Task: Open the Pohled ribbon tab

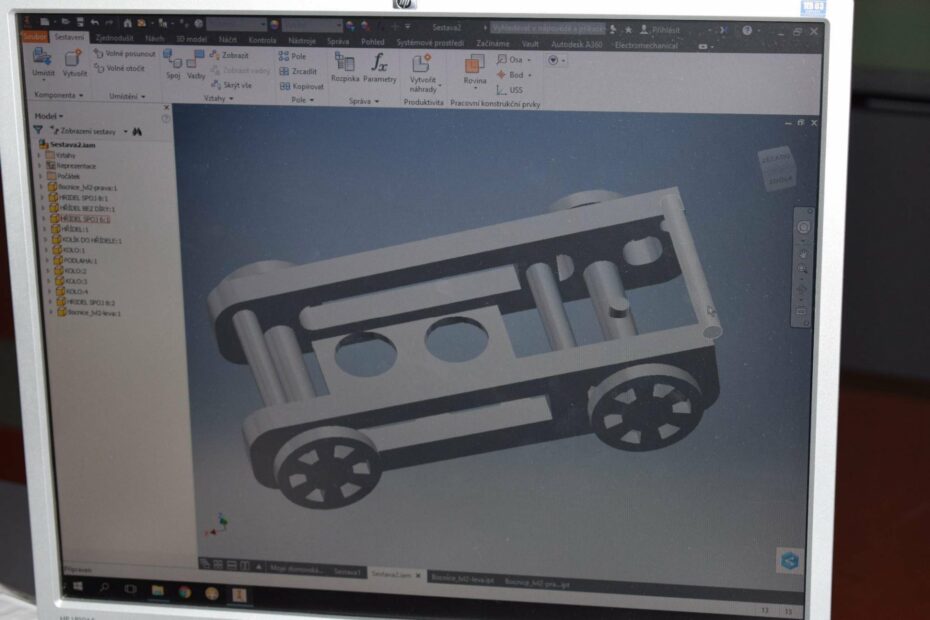Action: click(x=371, y=42)
